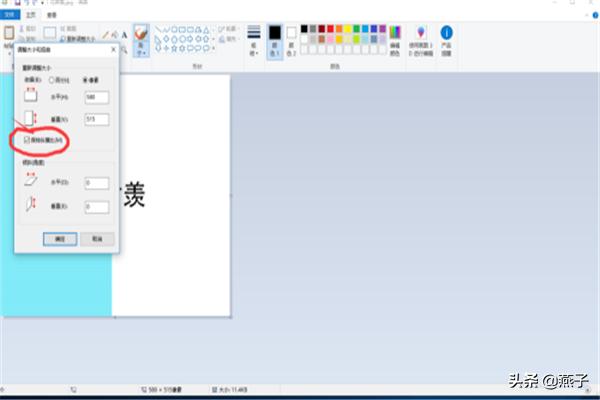Click file size in status bar
This screenshot has height=400, width=600.
pos(230,390)
